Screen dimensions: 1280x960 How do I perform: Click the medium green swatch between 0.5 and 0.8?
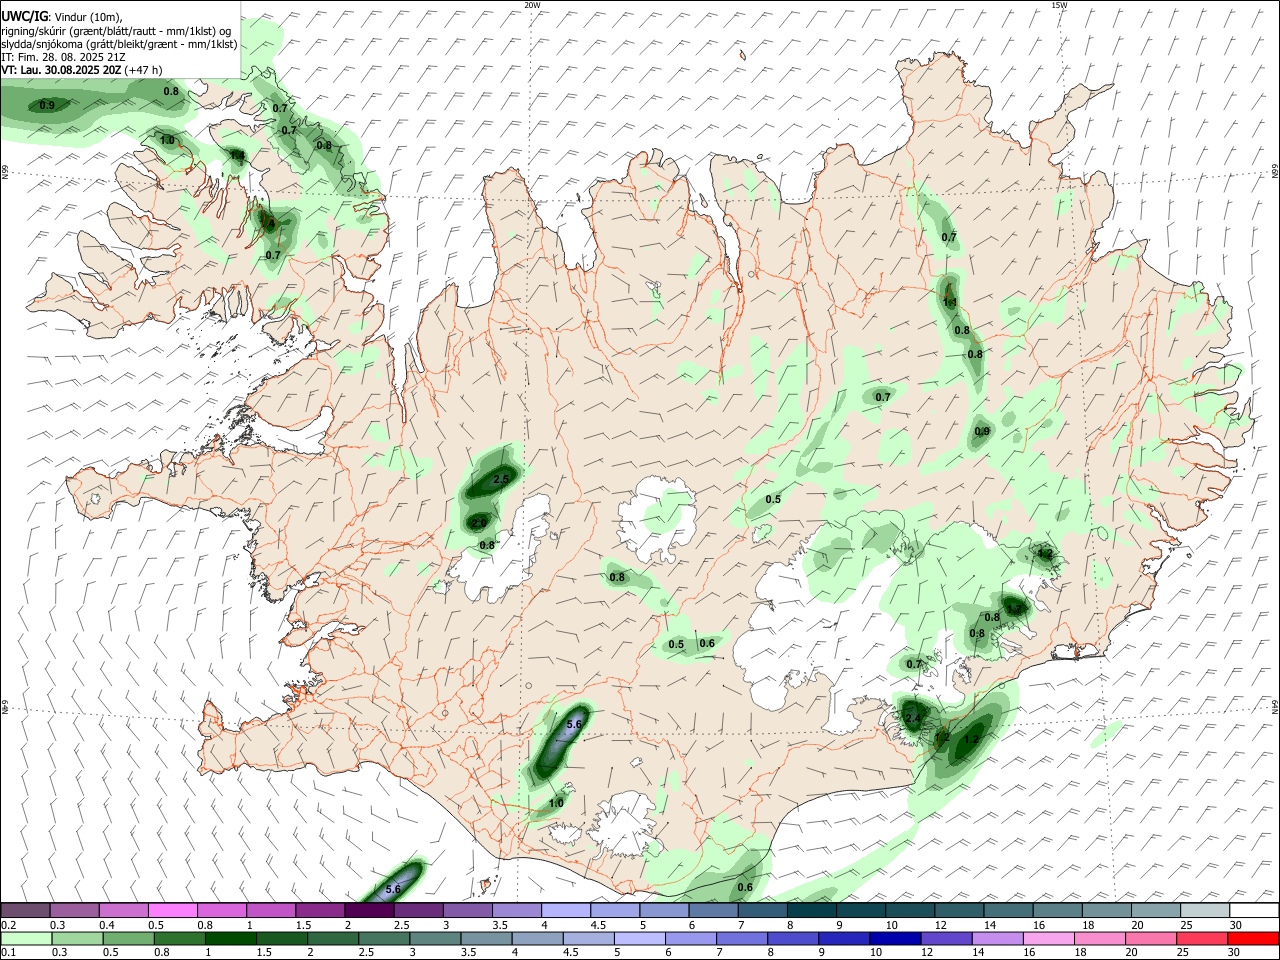[x=128, y=938]
